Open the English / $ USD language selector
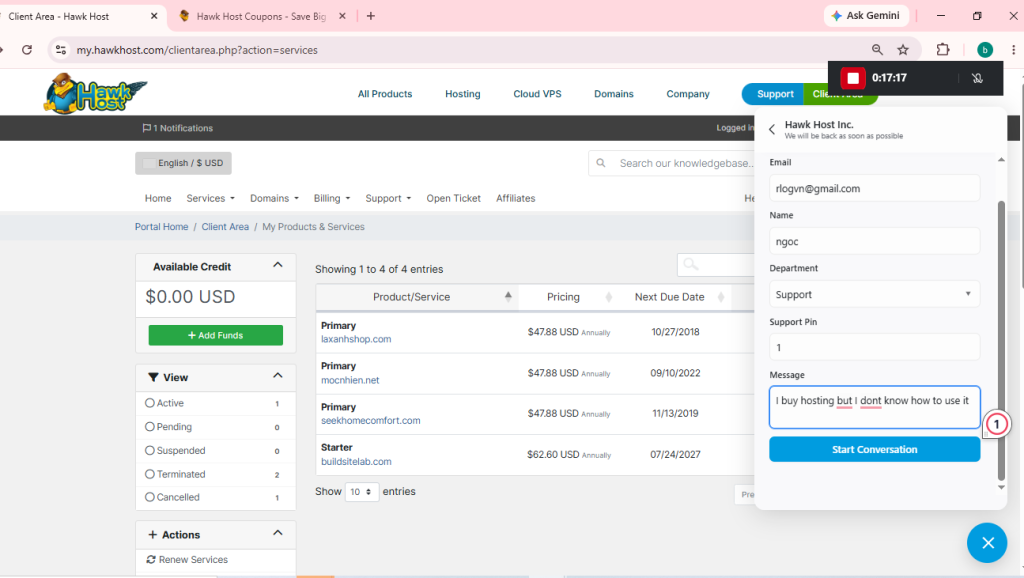This screenshot has height=578, width=1024. point(184,163)
